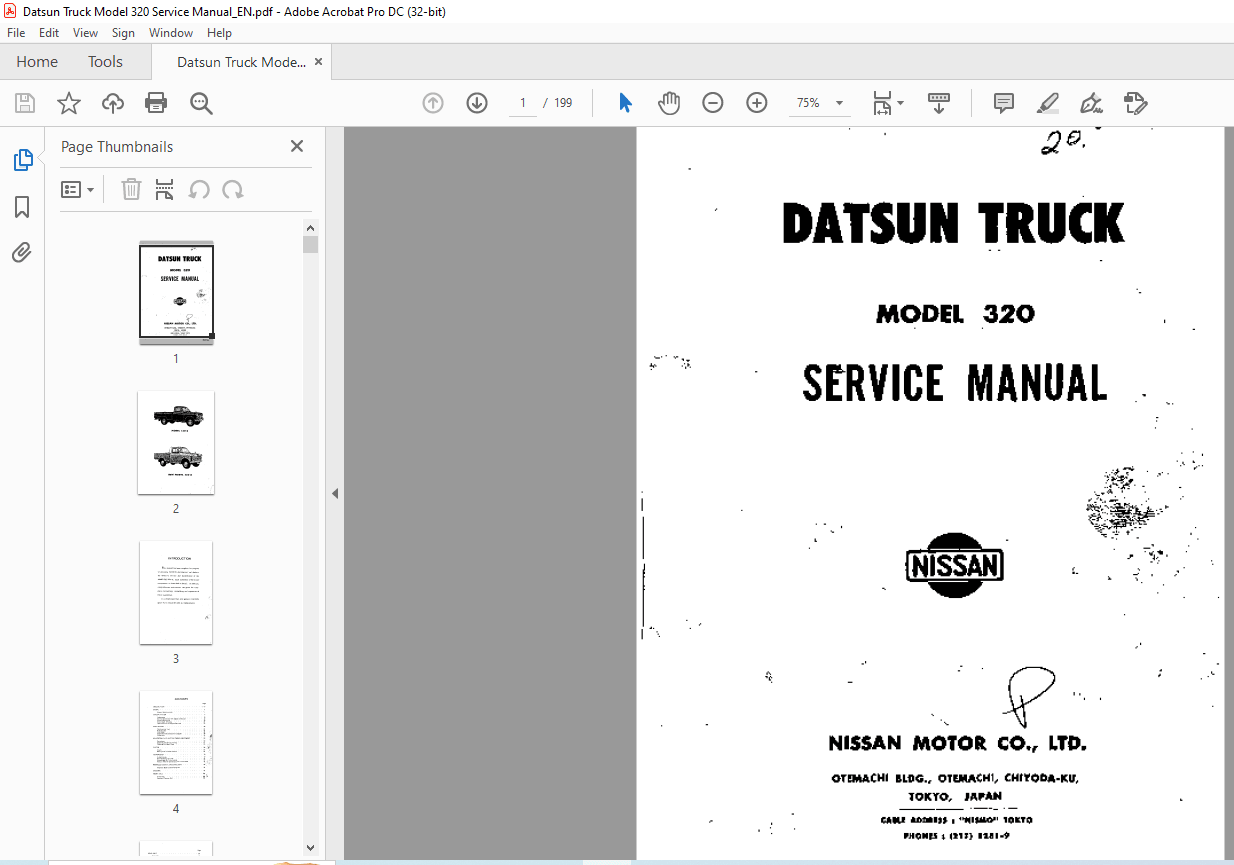Viewport: 1234px width, 865px height.
Task: Print the document using printer icon
Action: tap(156, 103)
